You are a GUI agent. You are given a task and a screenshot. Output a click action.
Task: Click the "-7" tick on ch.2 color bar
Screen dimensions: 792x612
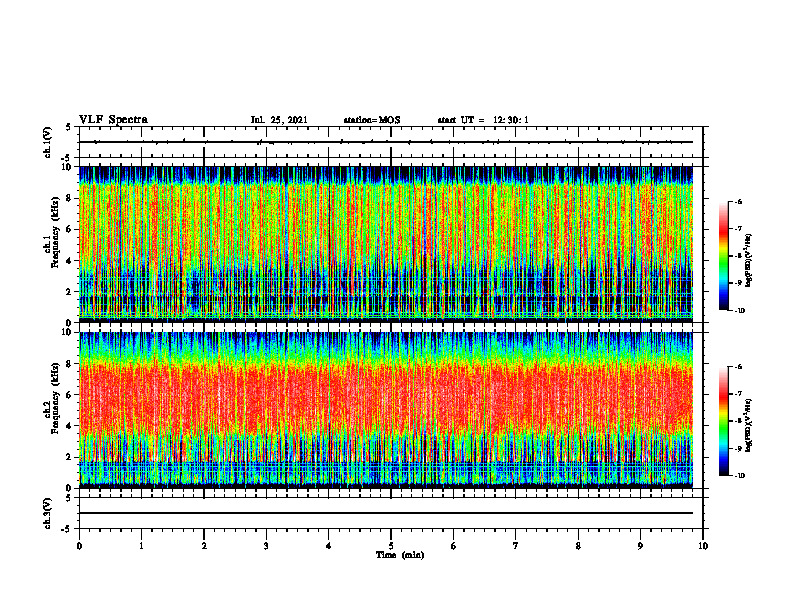738,394
